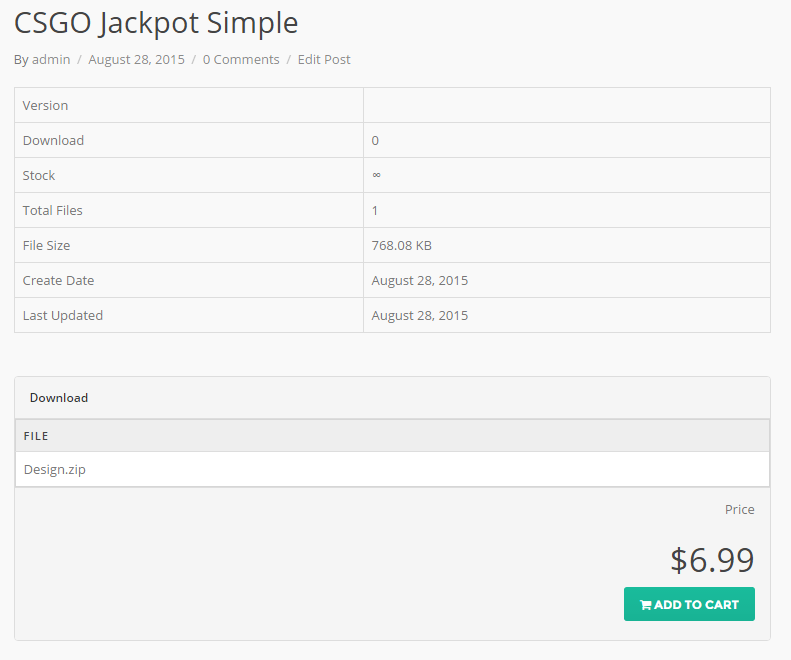
Task: Click the CSGO Jackpot Simple title
Action: coord(156,22)
